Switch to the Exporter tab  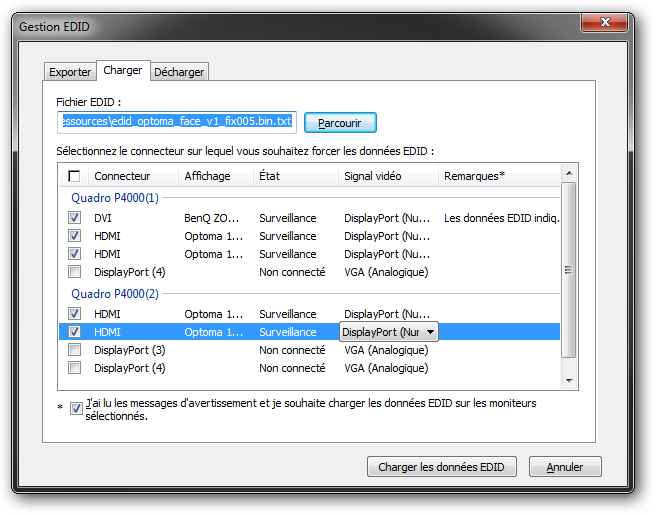(70, 72)
